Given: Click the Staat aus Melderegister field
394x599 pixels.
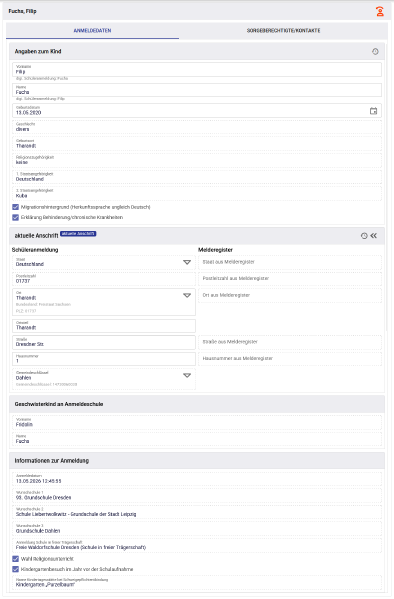Looking at the screenshot, I should pyautogui.click(x=290, y=262).
